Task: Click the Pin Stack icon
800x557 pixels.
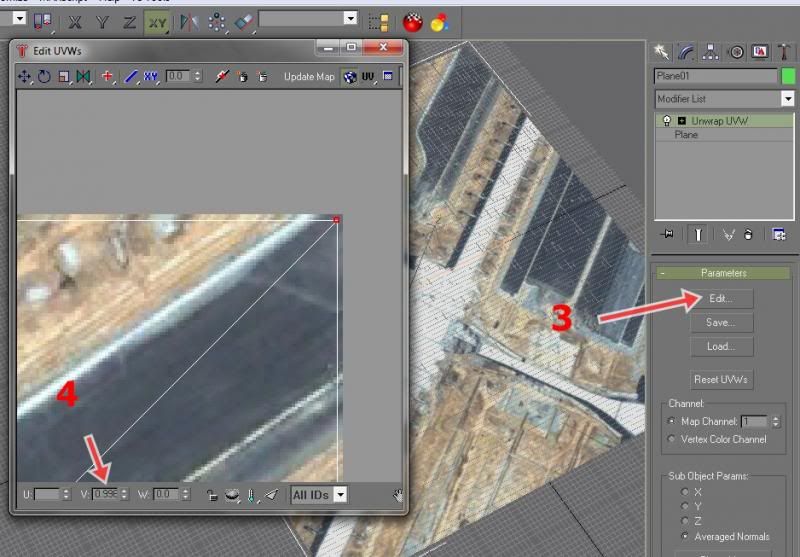Action: (667, 234)
